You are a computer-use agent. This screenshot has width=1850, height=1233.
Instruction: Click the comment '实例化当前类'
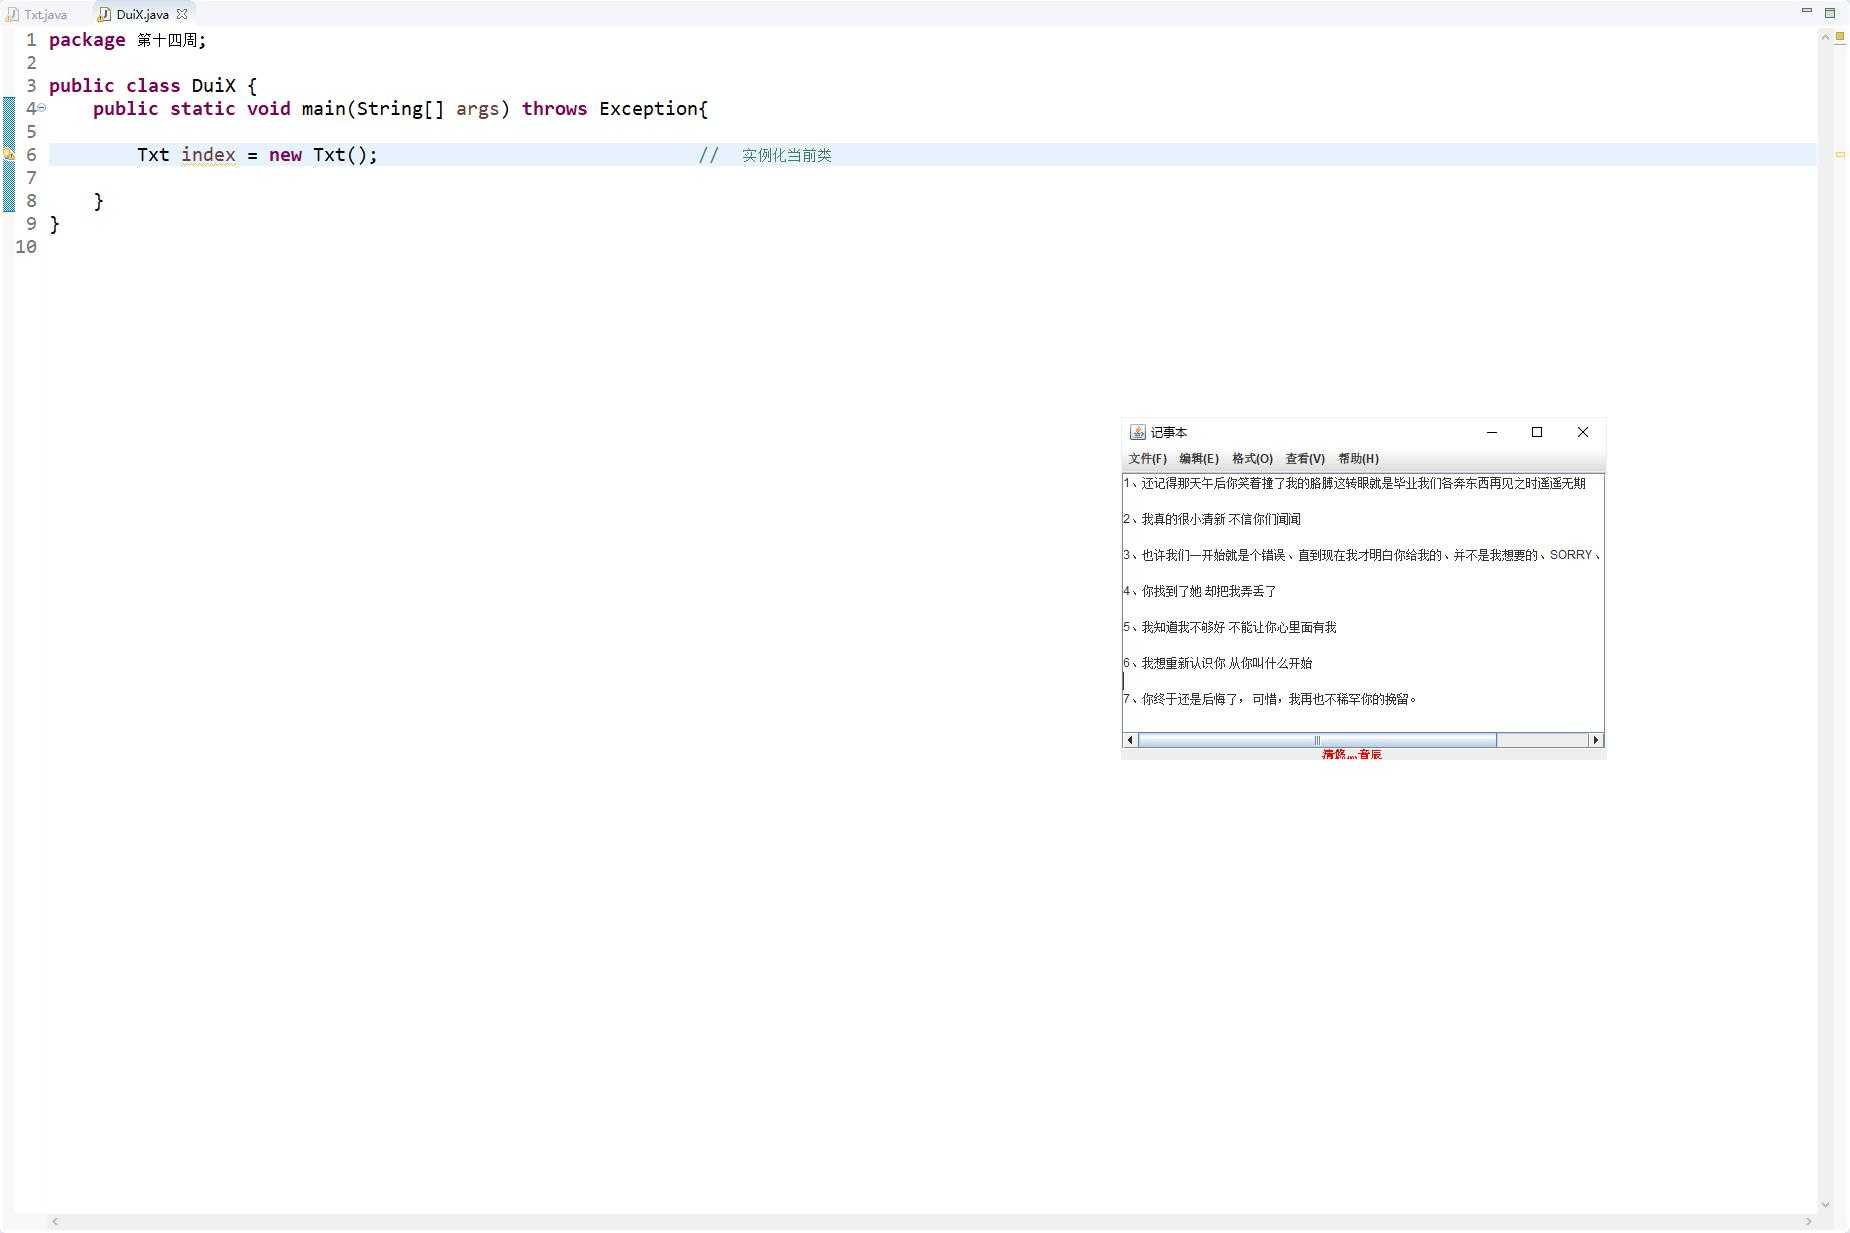tap(787, 155)
